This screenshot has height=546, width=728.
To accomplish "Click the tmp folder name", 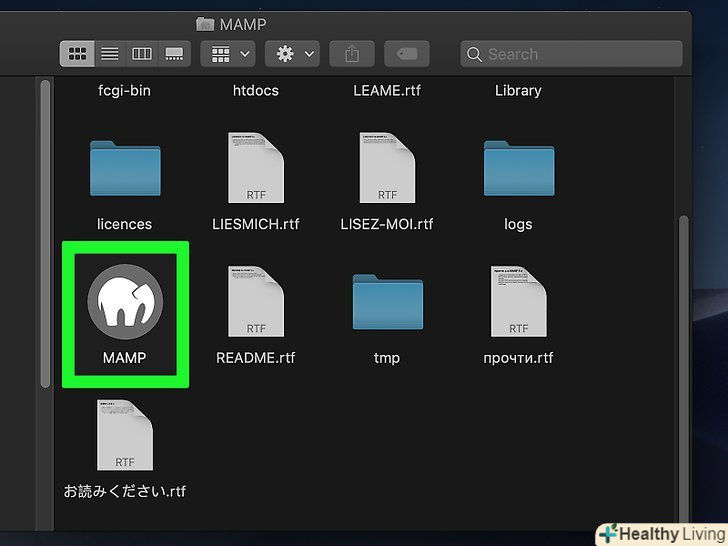I will tap(387, 358).
